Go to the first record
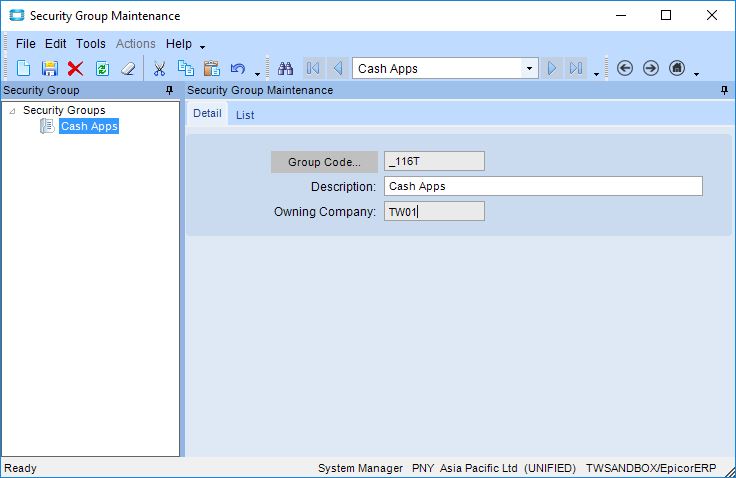 pyautogui.click(x=313, y=69)
